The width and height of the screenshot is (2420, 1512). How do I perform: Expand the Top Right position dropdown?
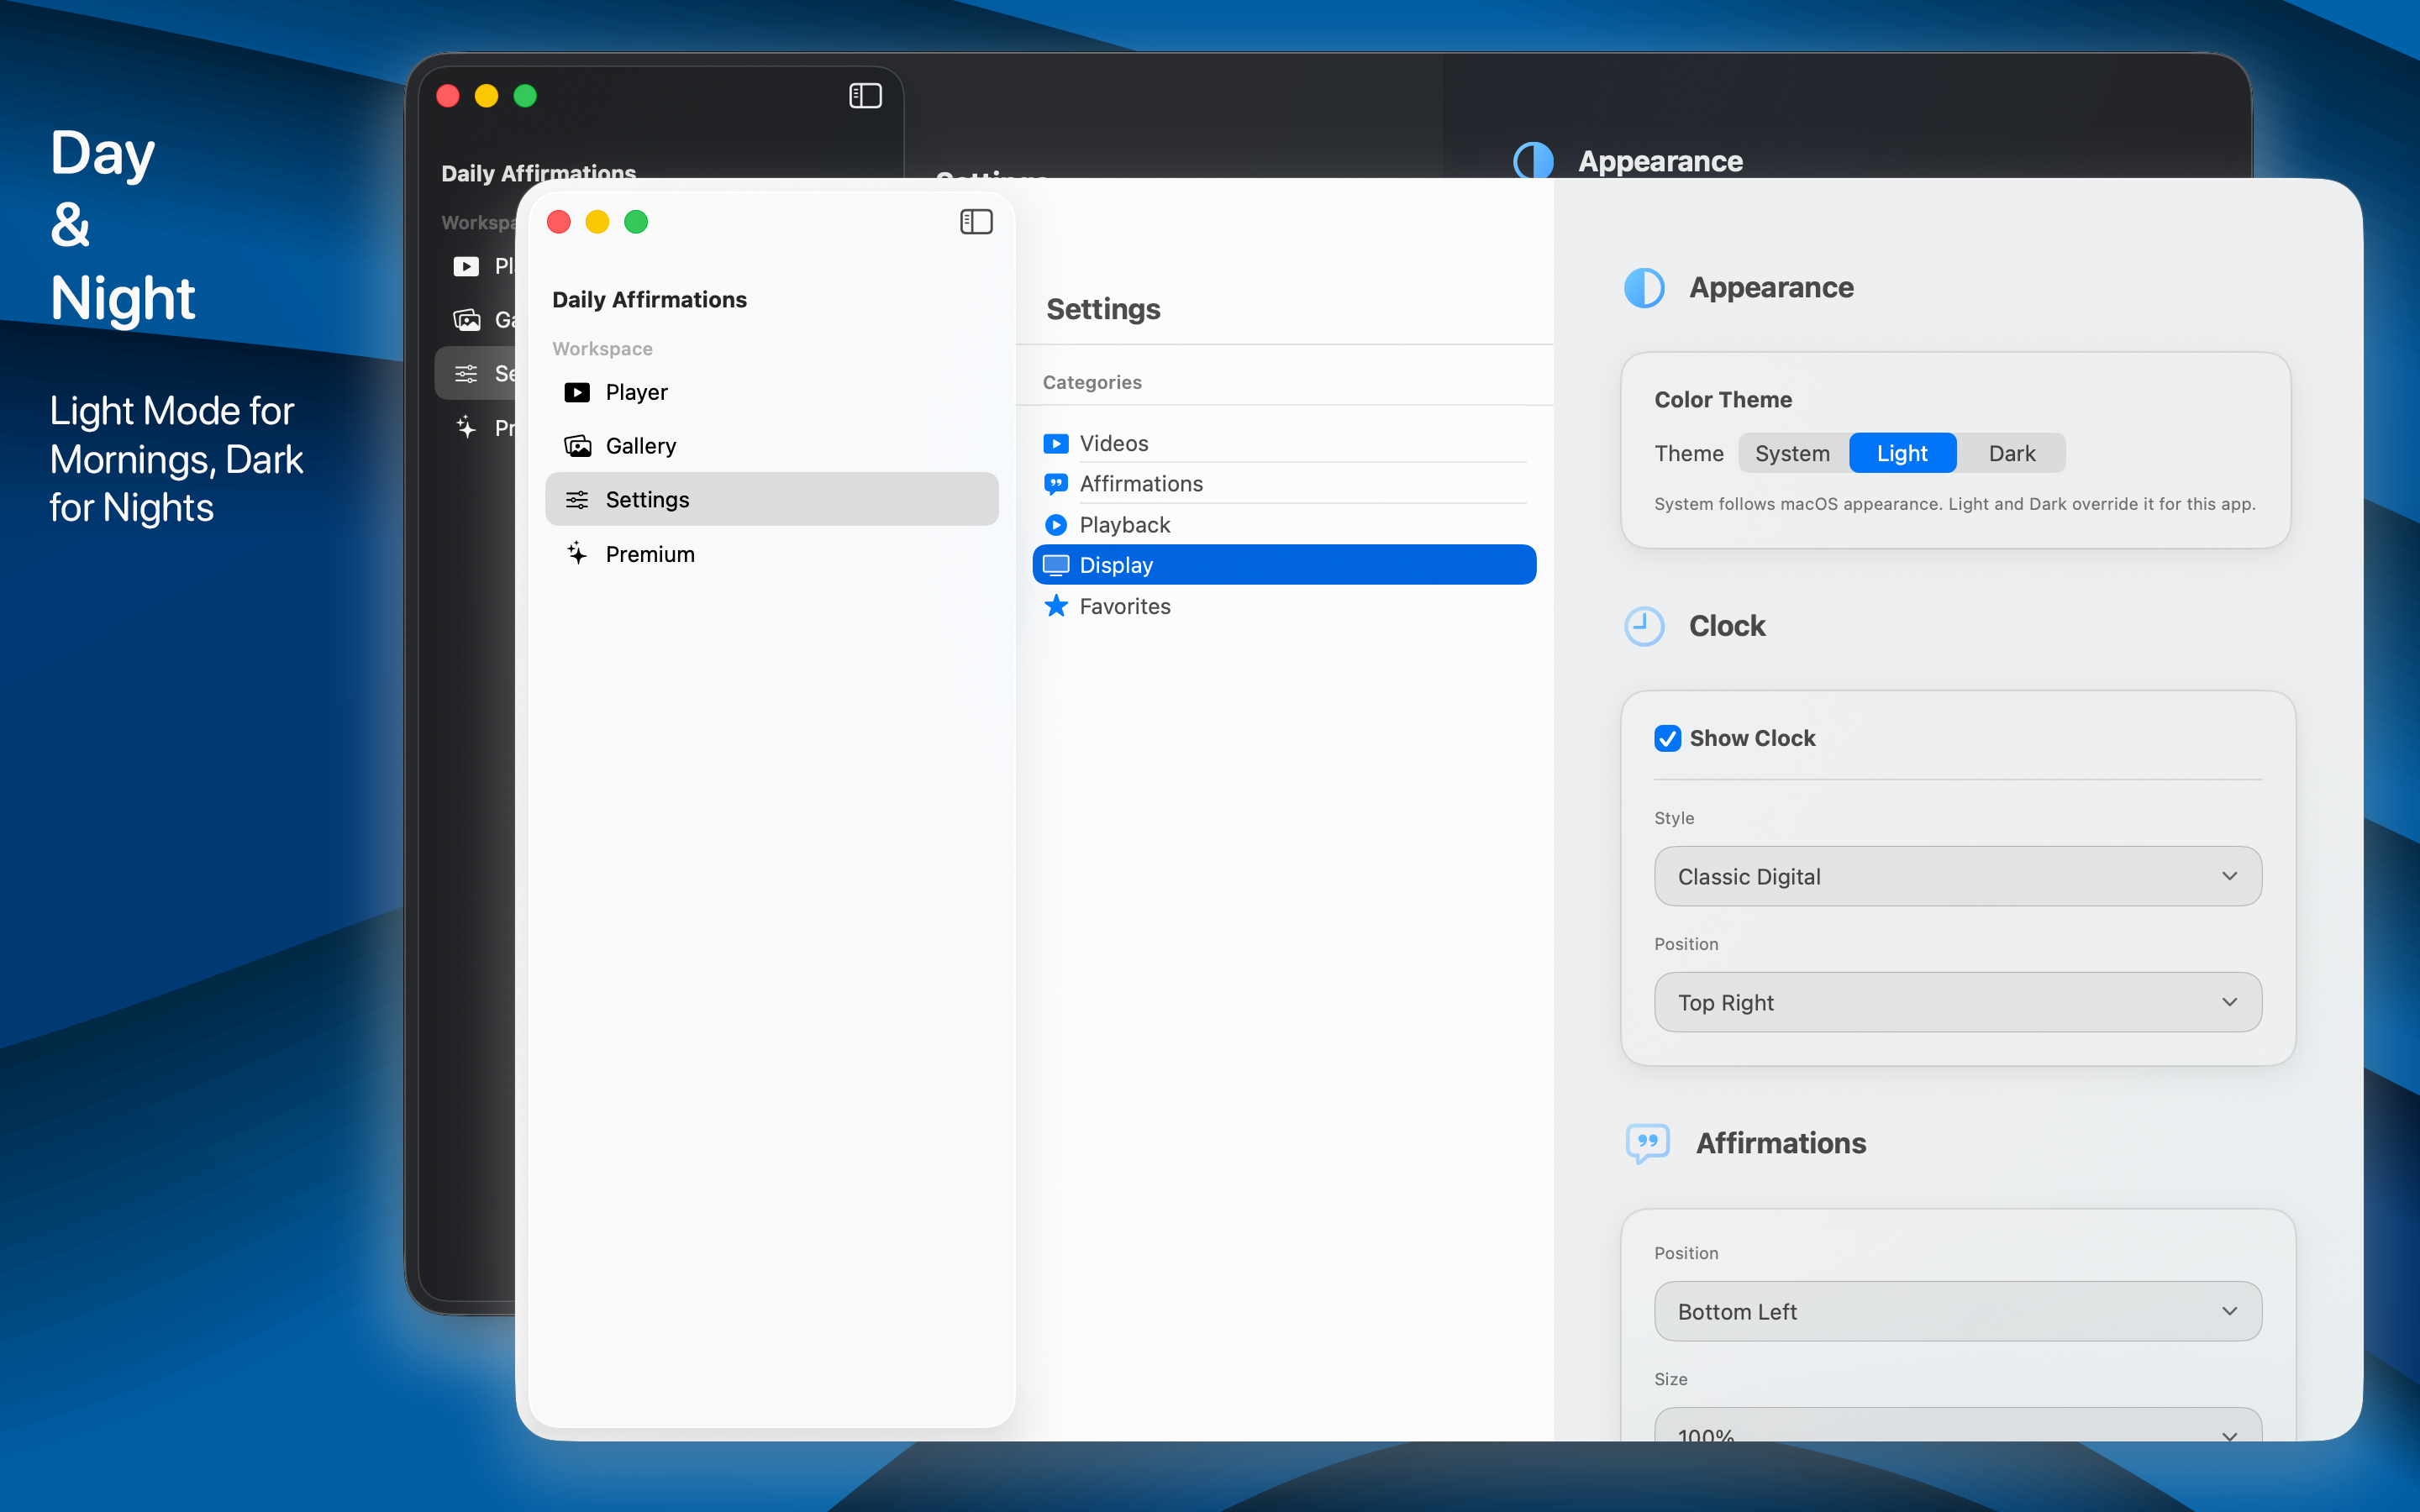point(1957,1002)
